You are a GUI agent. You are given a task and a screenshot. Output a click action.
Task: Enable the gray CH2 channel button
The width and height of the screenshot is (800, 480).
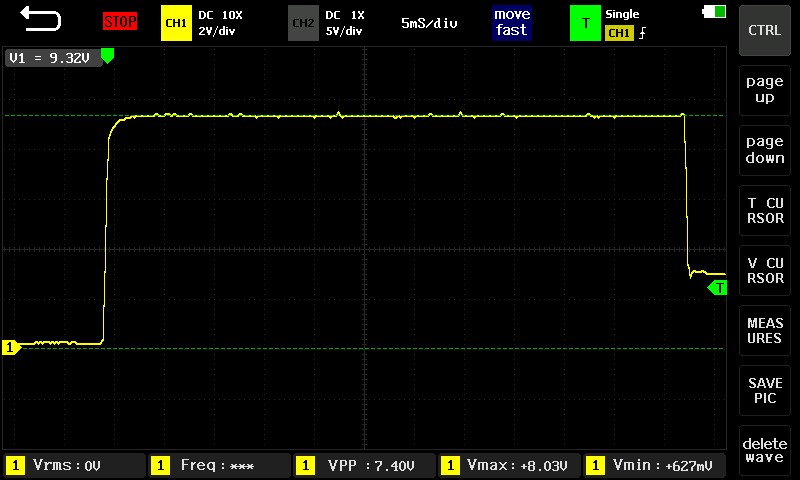coord(303,23)
